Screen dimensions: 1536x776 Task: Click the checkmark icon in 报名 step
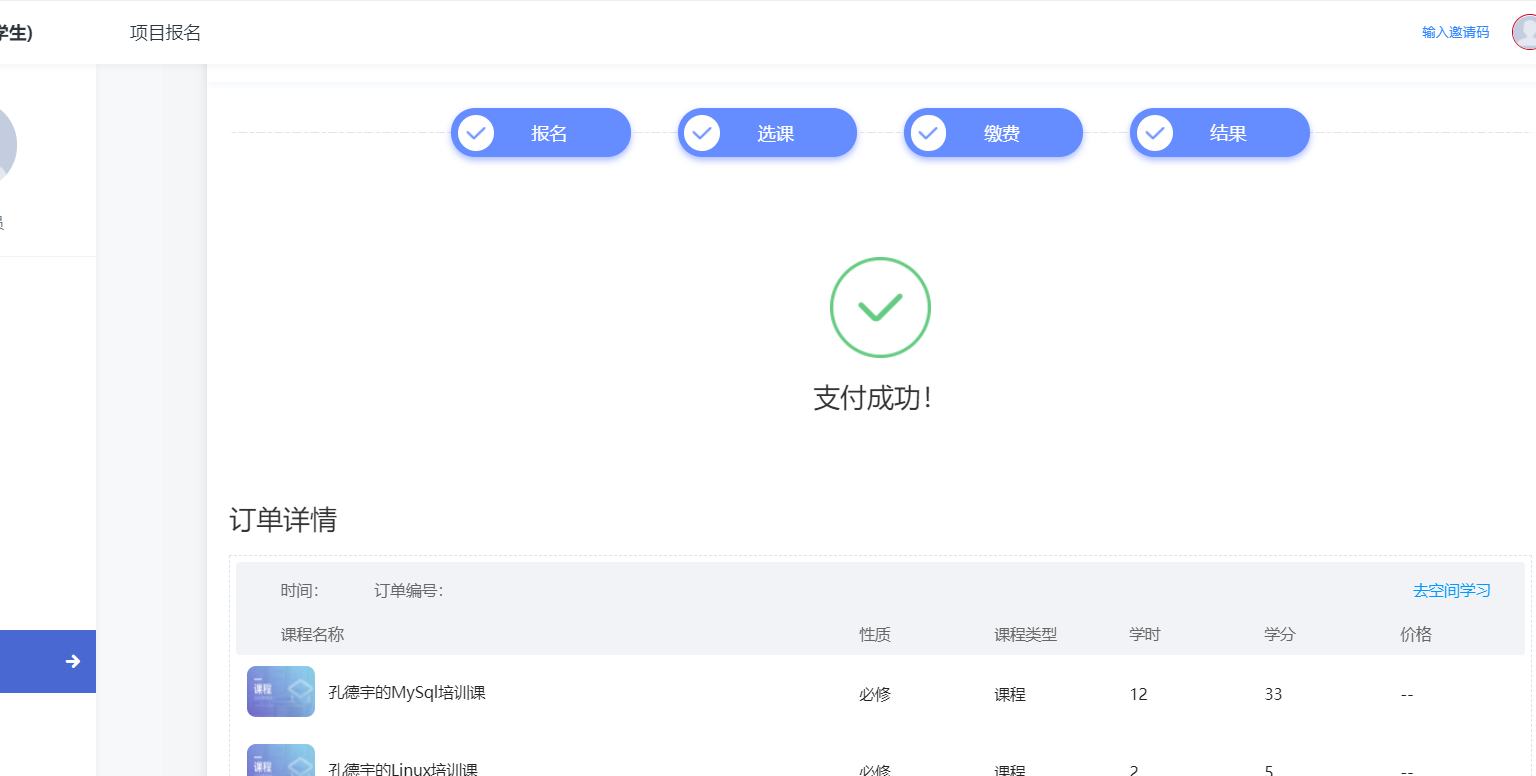[476, 133]
